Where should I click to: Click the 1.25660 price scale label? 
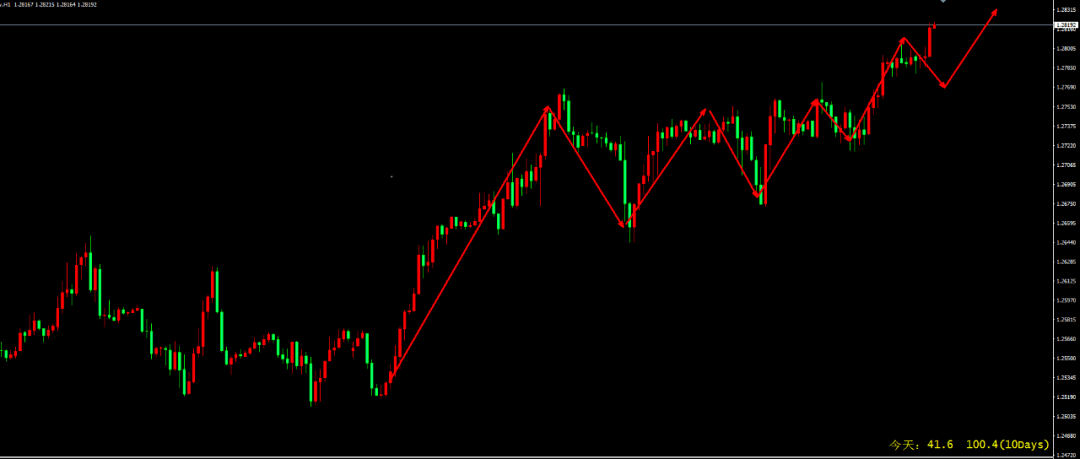pyautogui.click(x=1065, y=338)
